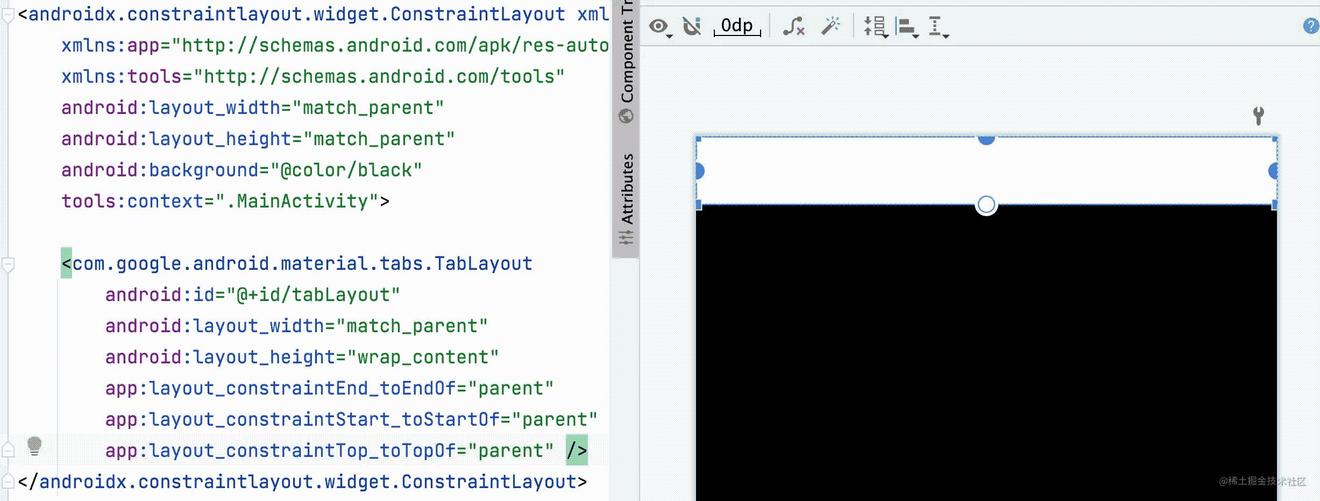This screenshot has width=1320, height=501.
Task: Click the left constraint anchor of TabLayout
Action: coord(698,171)
